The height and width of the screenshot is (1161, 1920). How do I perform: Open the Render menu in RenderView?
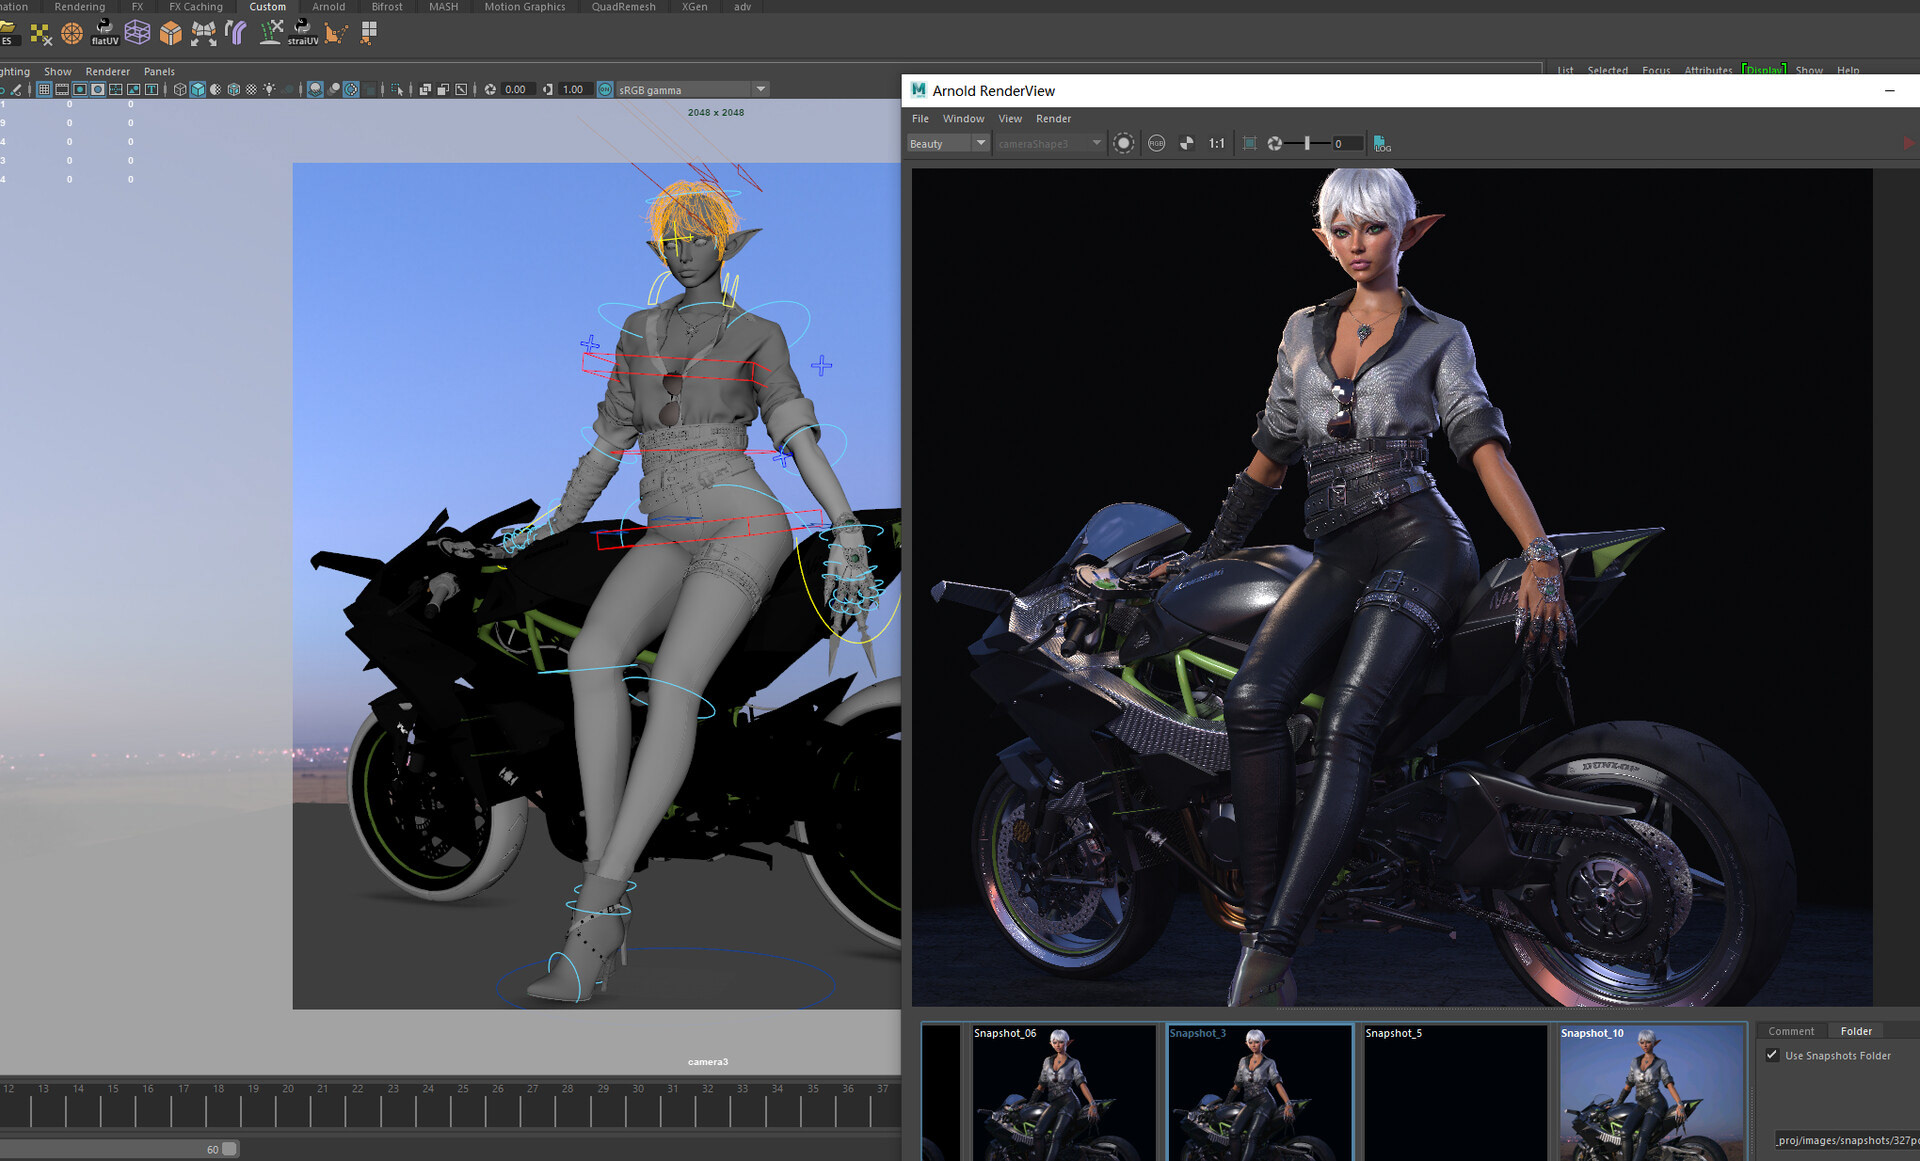1053,119
